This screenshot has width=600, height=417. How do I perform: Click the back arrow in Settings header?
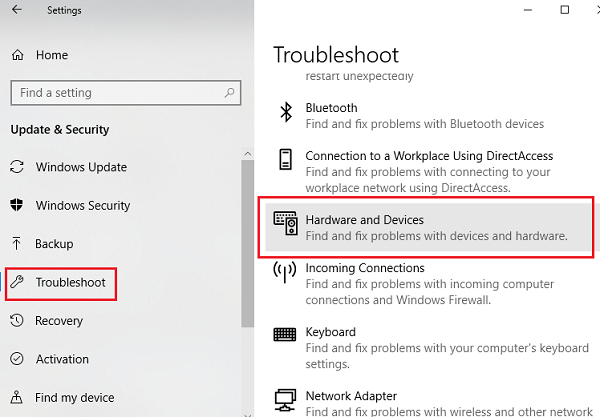(17, 10)
